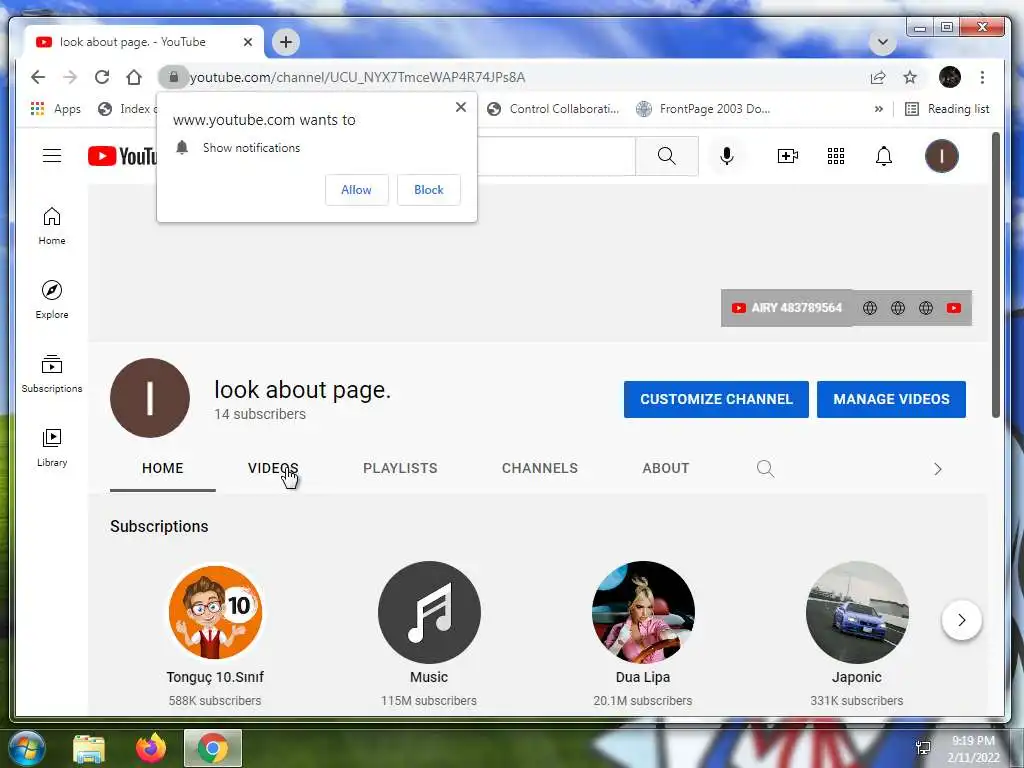Open the Dua Lipa channel thumbnail

643,612
